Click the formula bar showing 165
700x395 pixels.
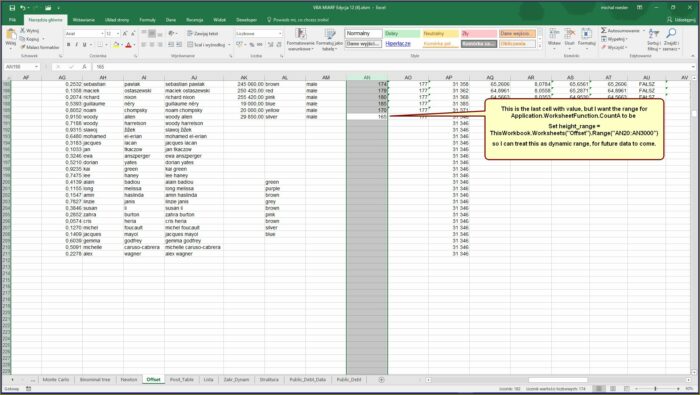point(393,67)
